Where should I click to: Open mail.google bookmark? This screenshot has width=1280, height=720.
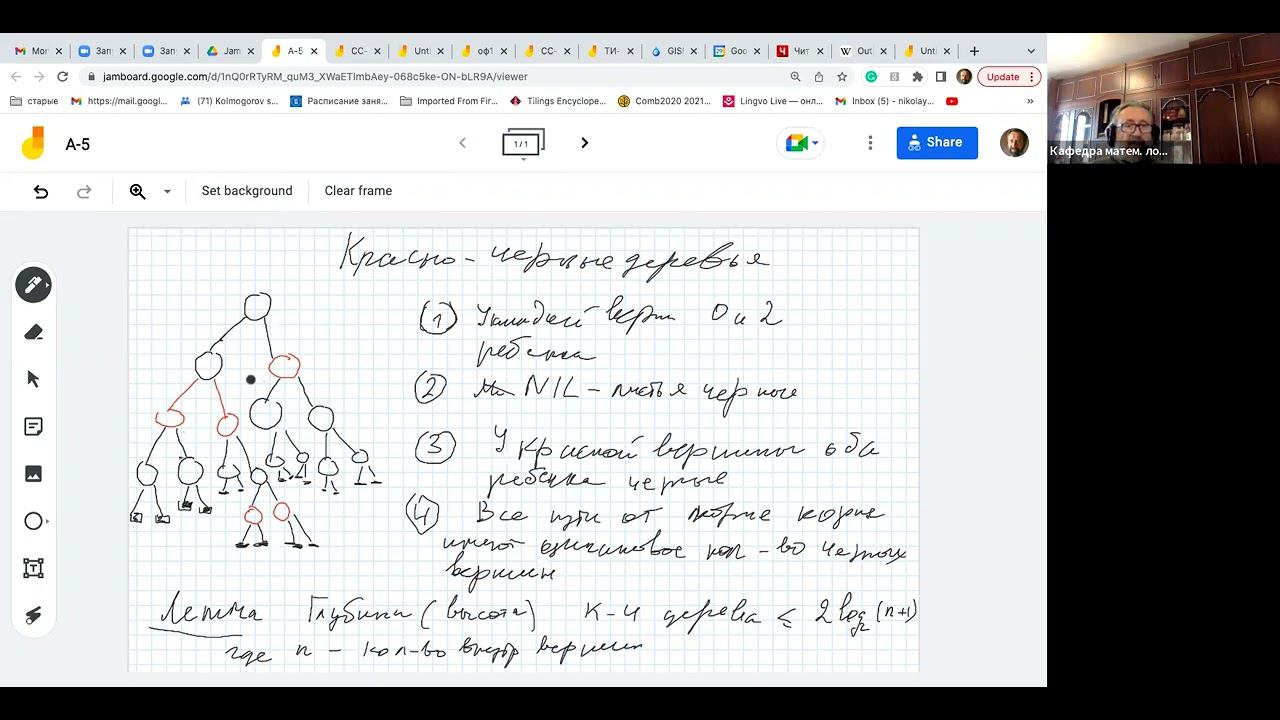pos(120,101)
